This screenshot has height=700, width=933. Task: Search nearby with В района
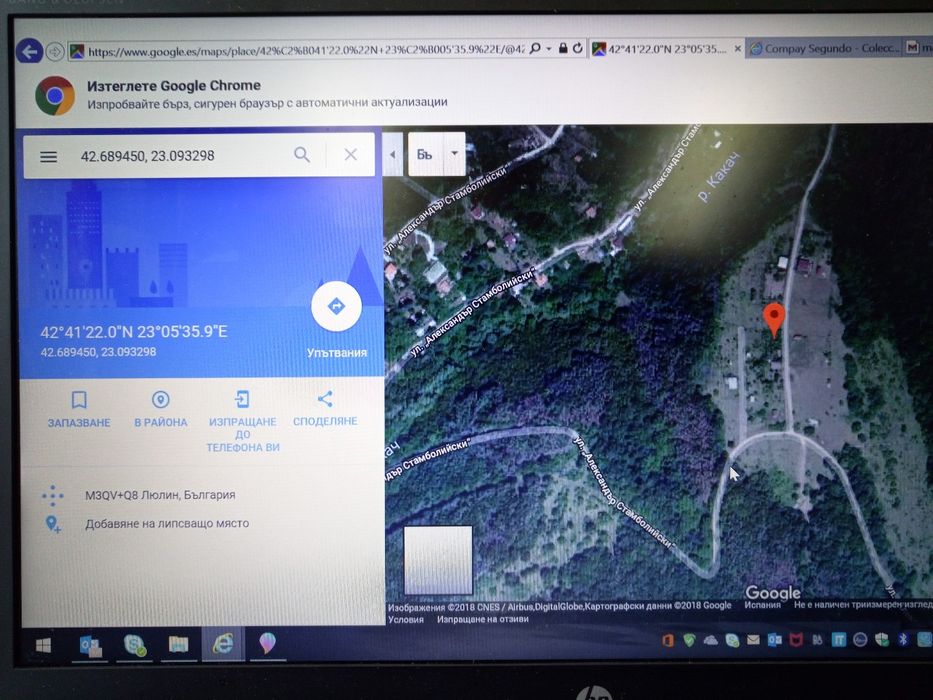[161, 410]
